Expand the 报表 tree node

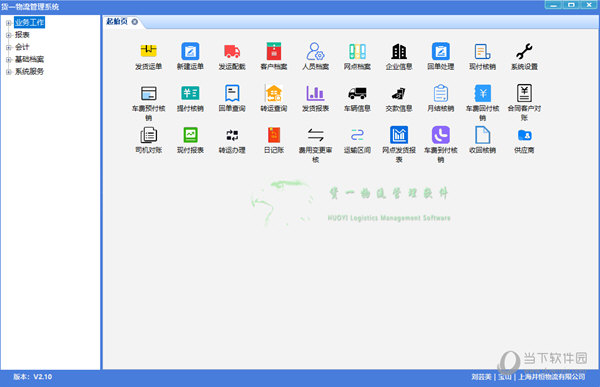(x=8, y=35)
